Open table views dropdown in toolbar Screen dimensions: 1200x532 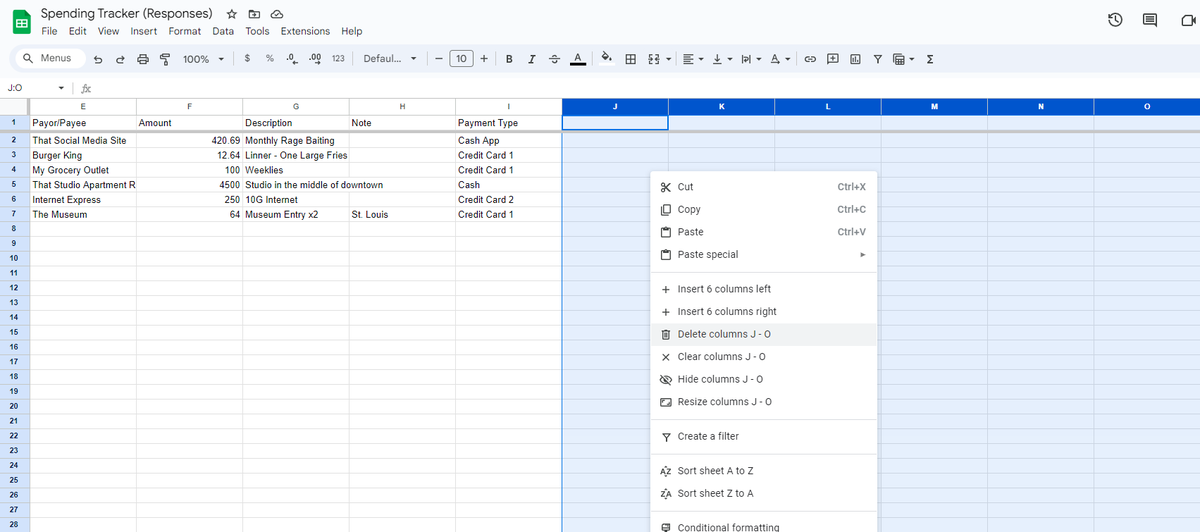pyautogui.click(x=903, y=59)
